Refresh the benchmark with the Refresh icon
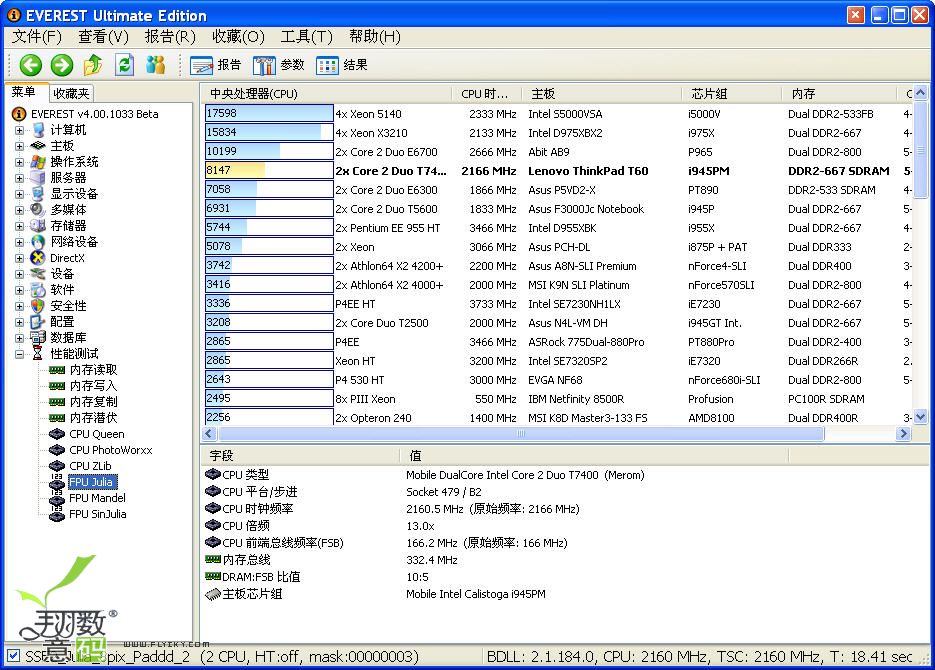The image size is (935, 670). [124, 64]
